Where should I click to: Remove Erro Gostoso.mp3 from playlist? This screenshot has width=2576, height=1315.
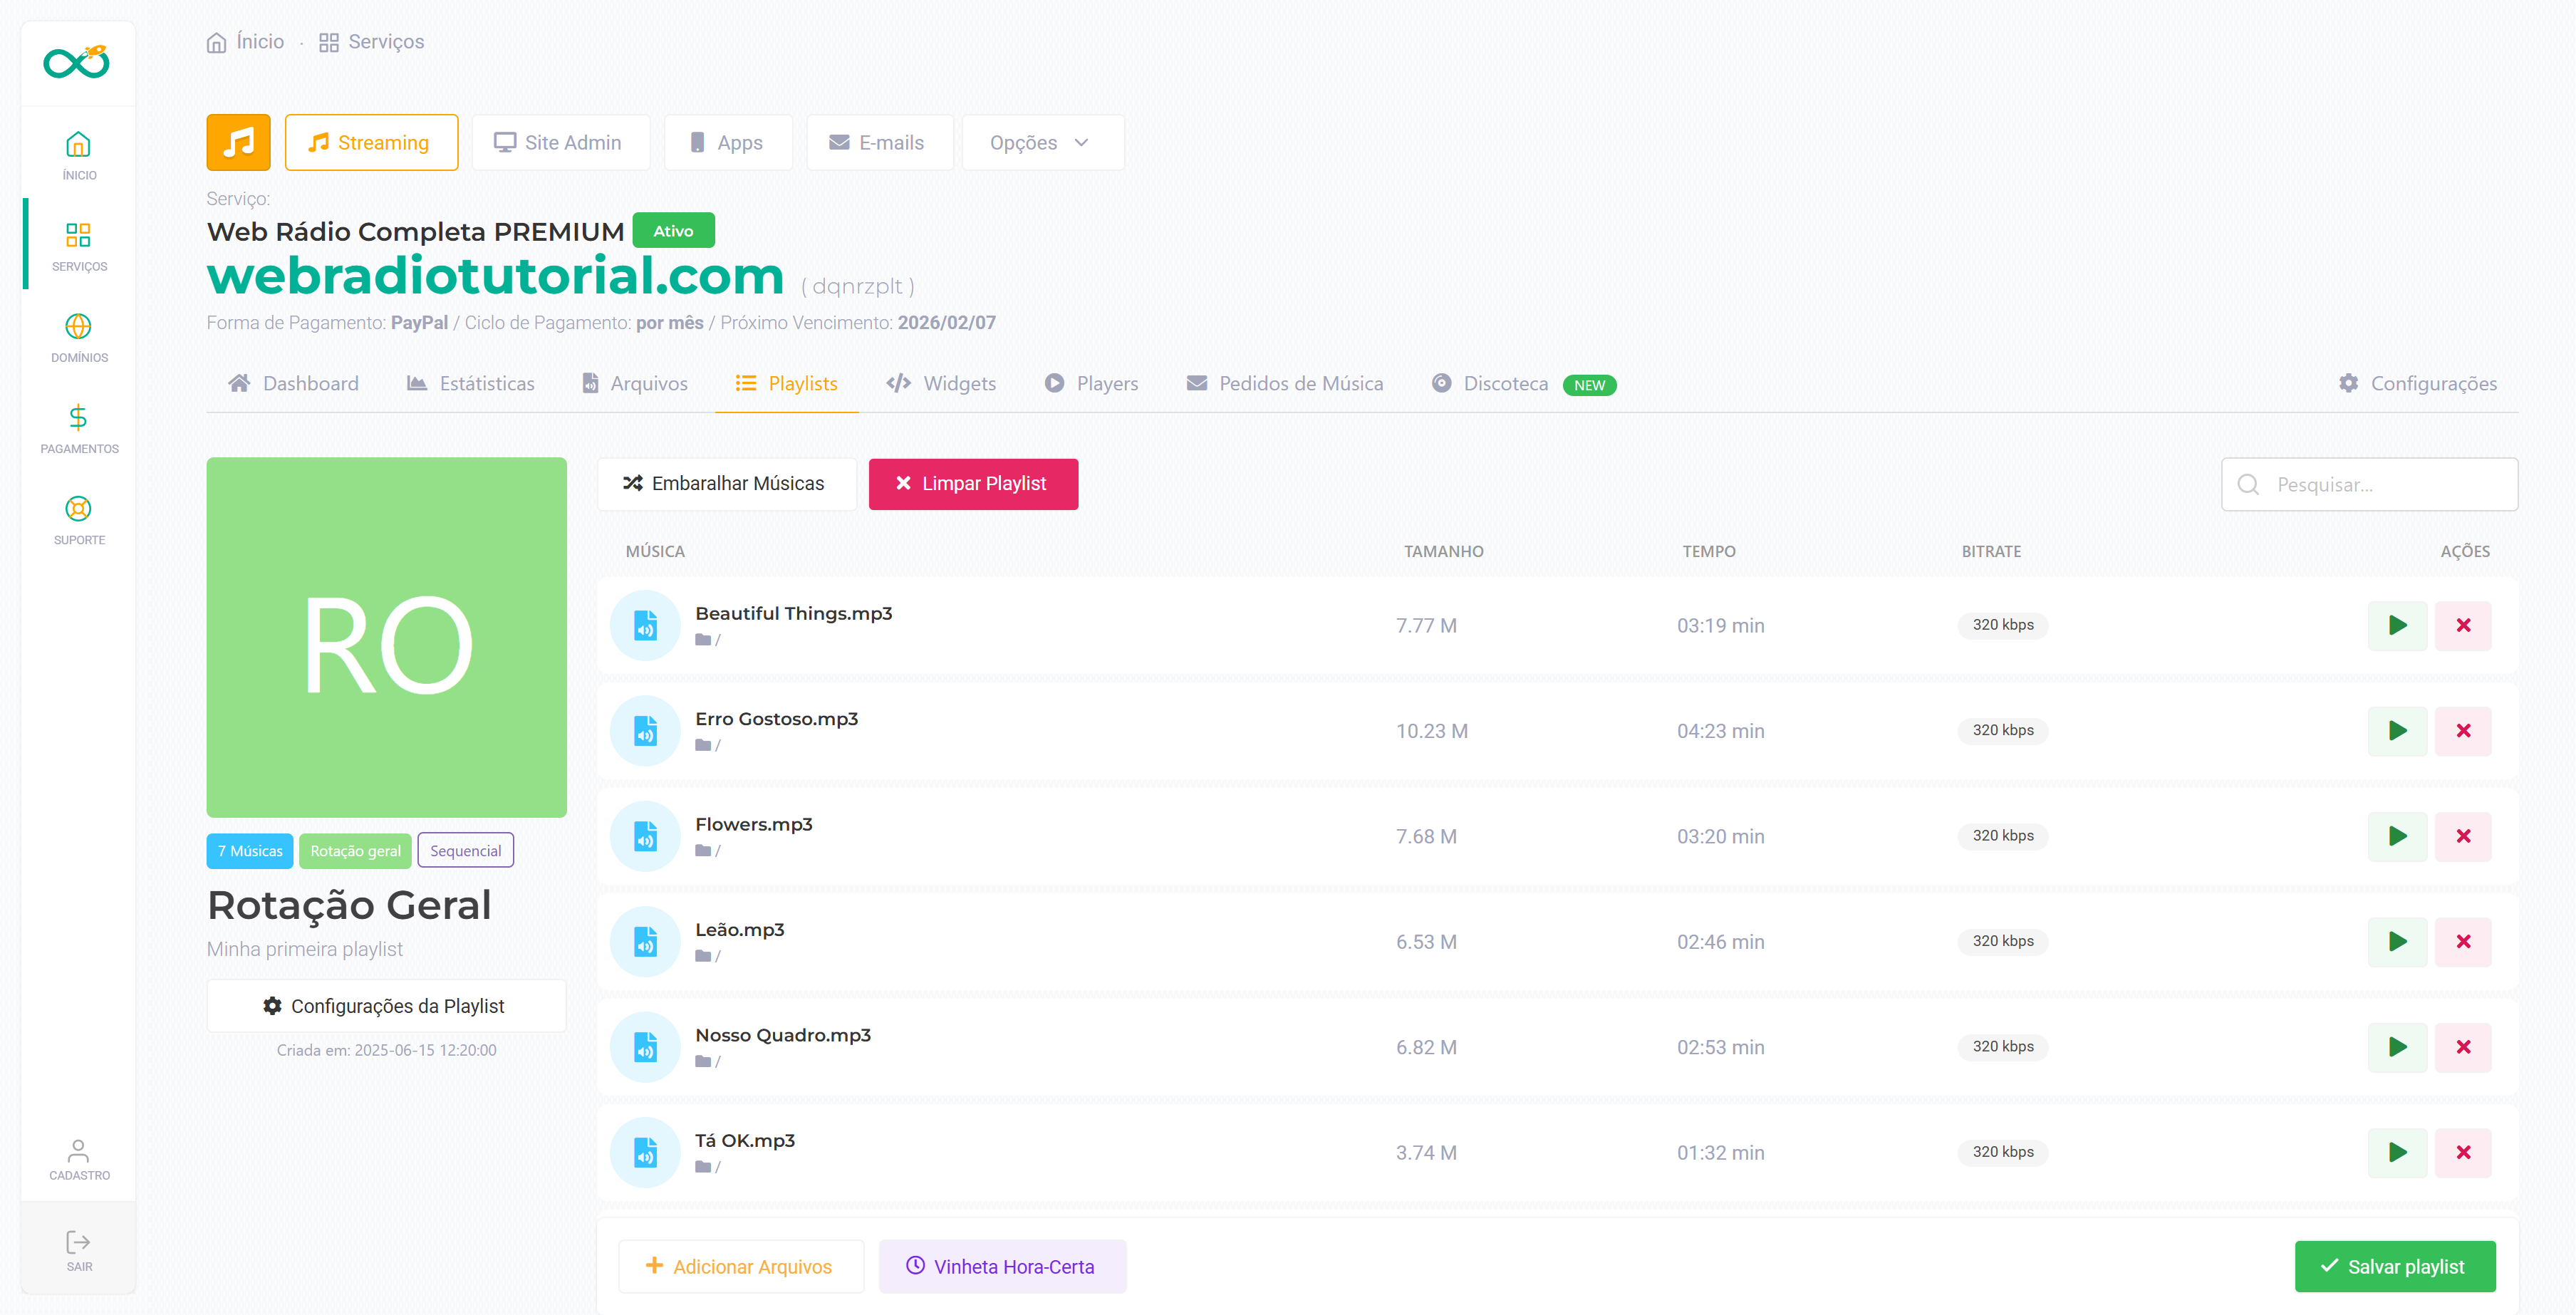[2462, 731]
